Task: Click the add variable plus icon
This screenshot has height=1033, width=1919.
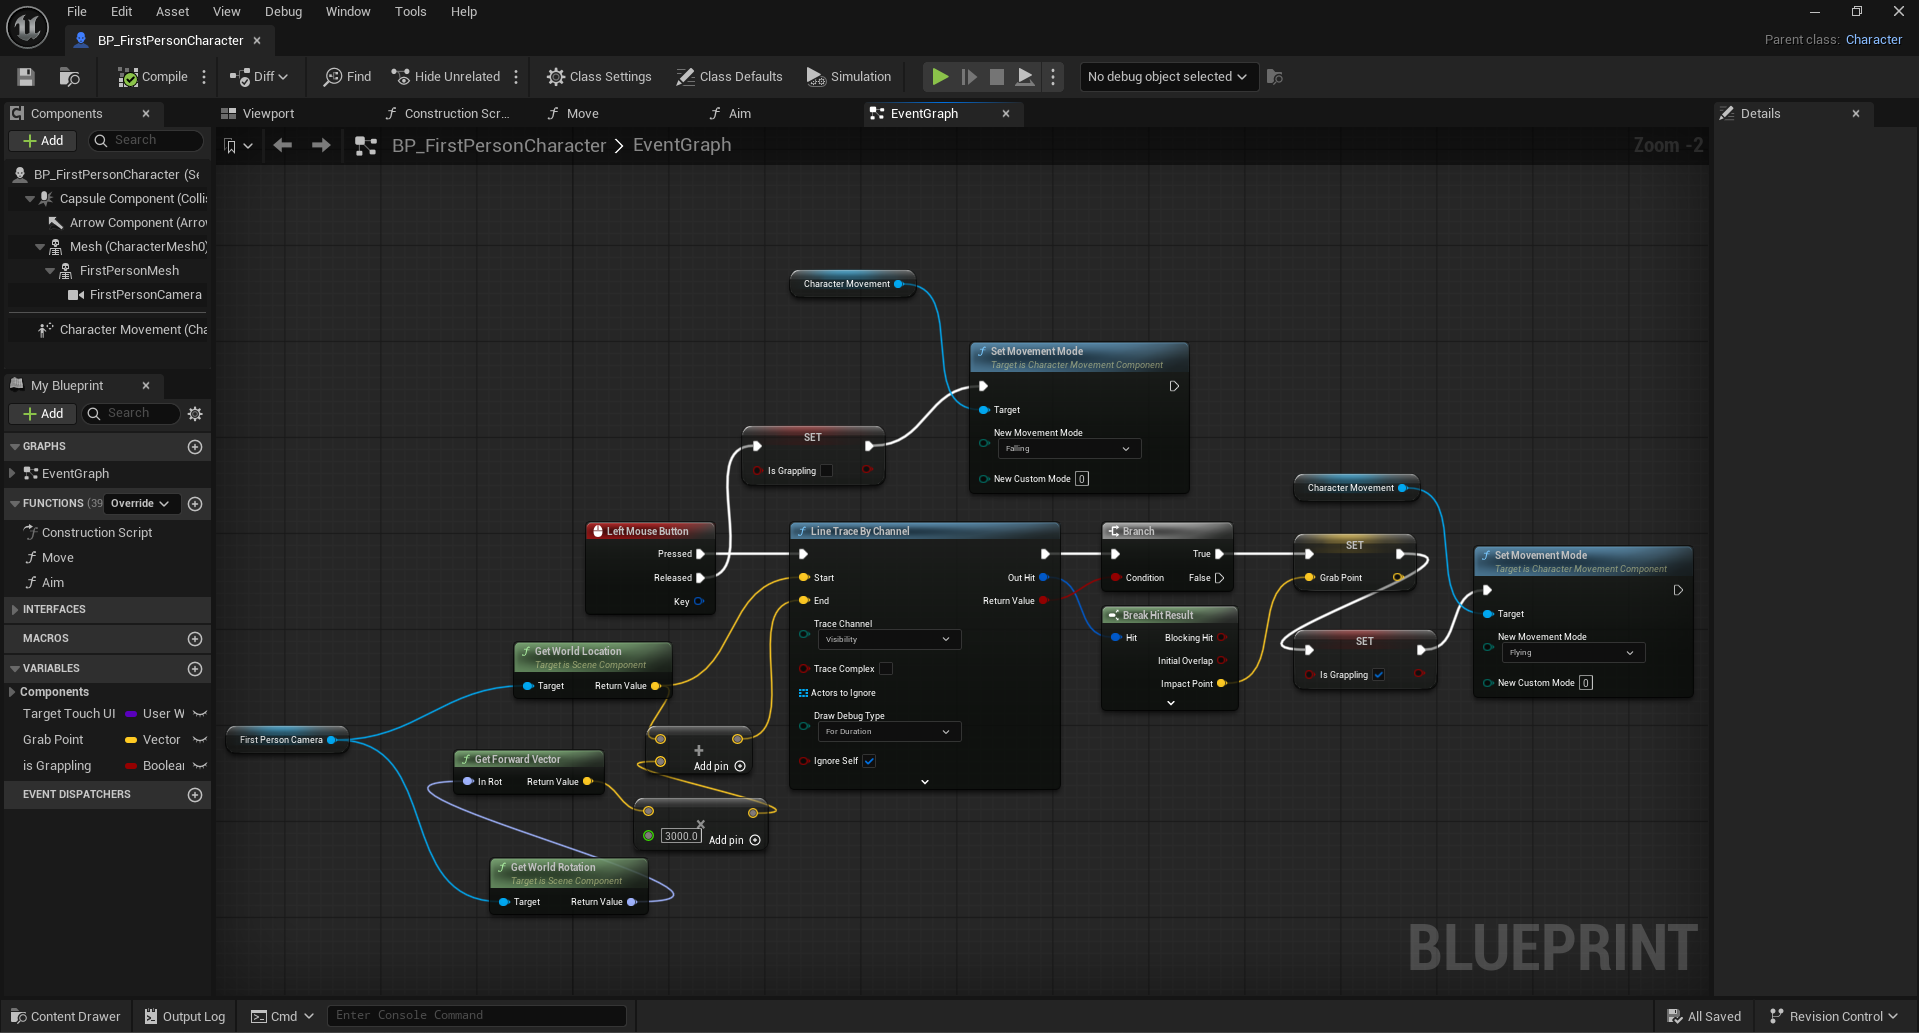Action: [x=195, y=669]
